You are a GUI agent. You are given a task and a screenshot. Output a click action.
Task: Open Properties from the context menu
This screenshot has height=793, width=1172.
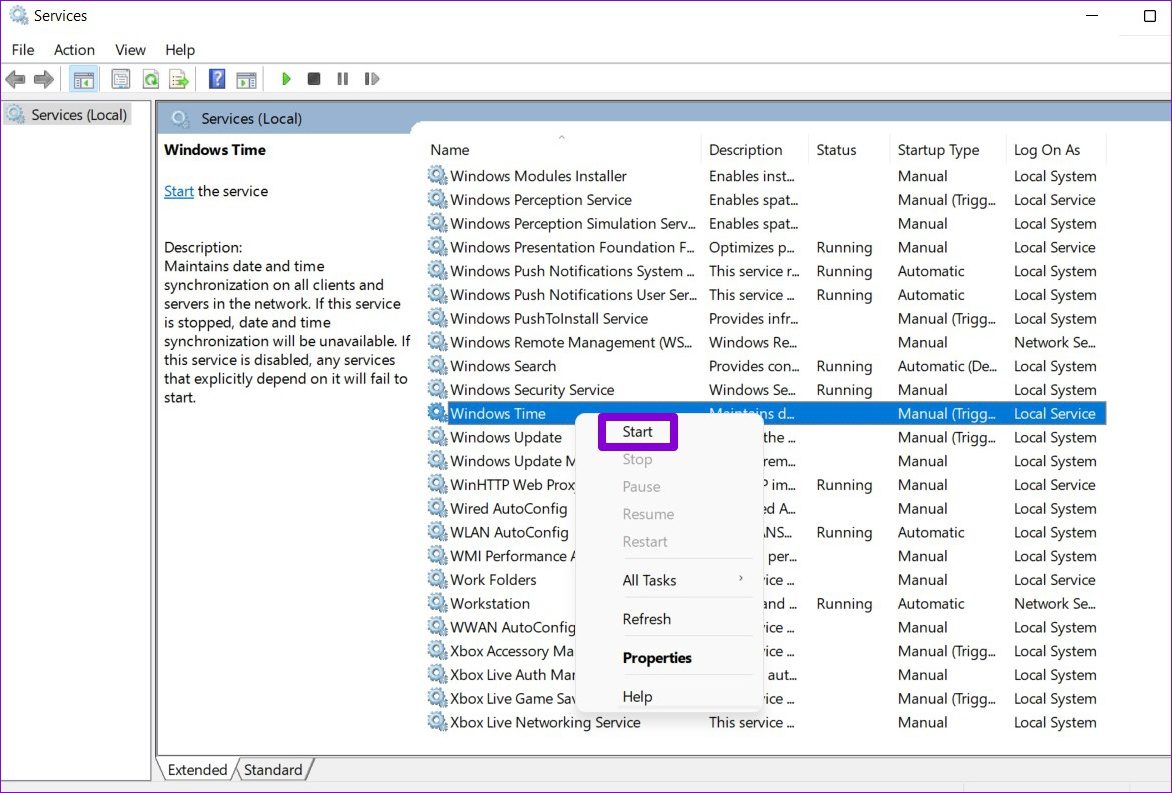click(x=657, y=658)
